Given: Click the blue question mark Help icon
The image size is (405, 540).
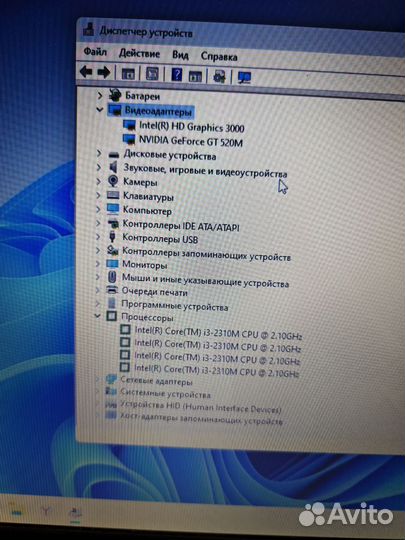Looking at the screenshot, I should [x=176, y=74].
